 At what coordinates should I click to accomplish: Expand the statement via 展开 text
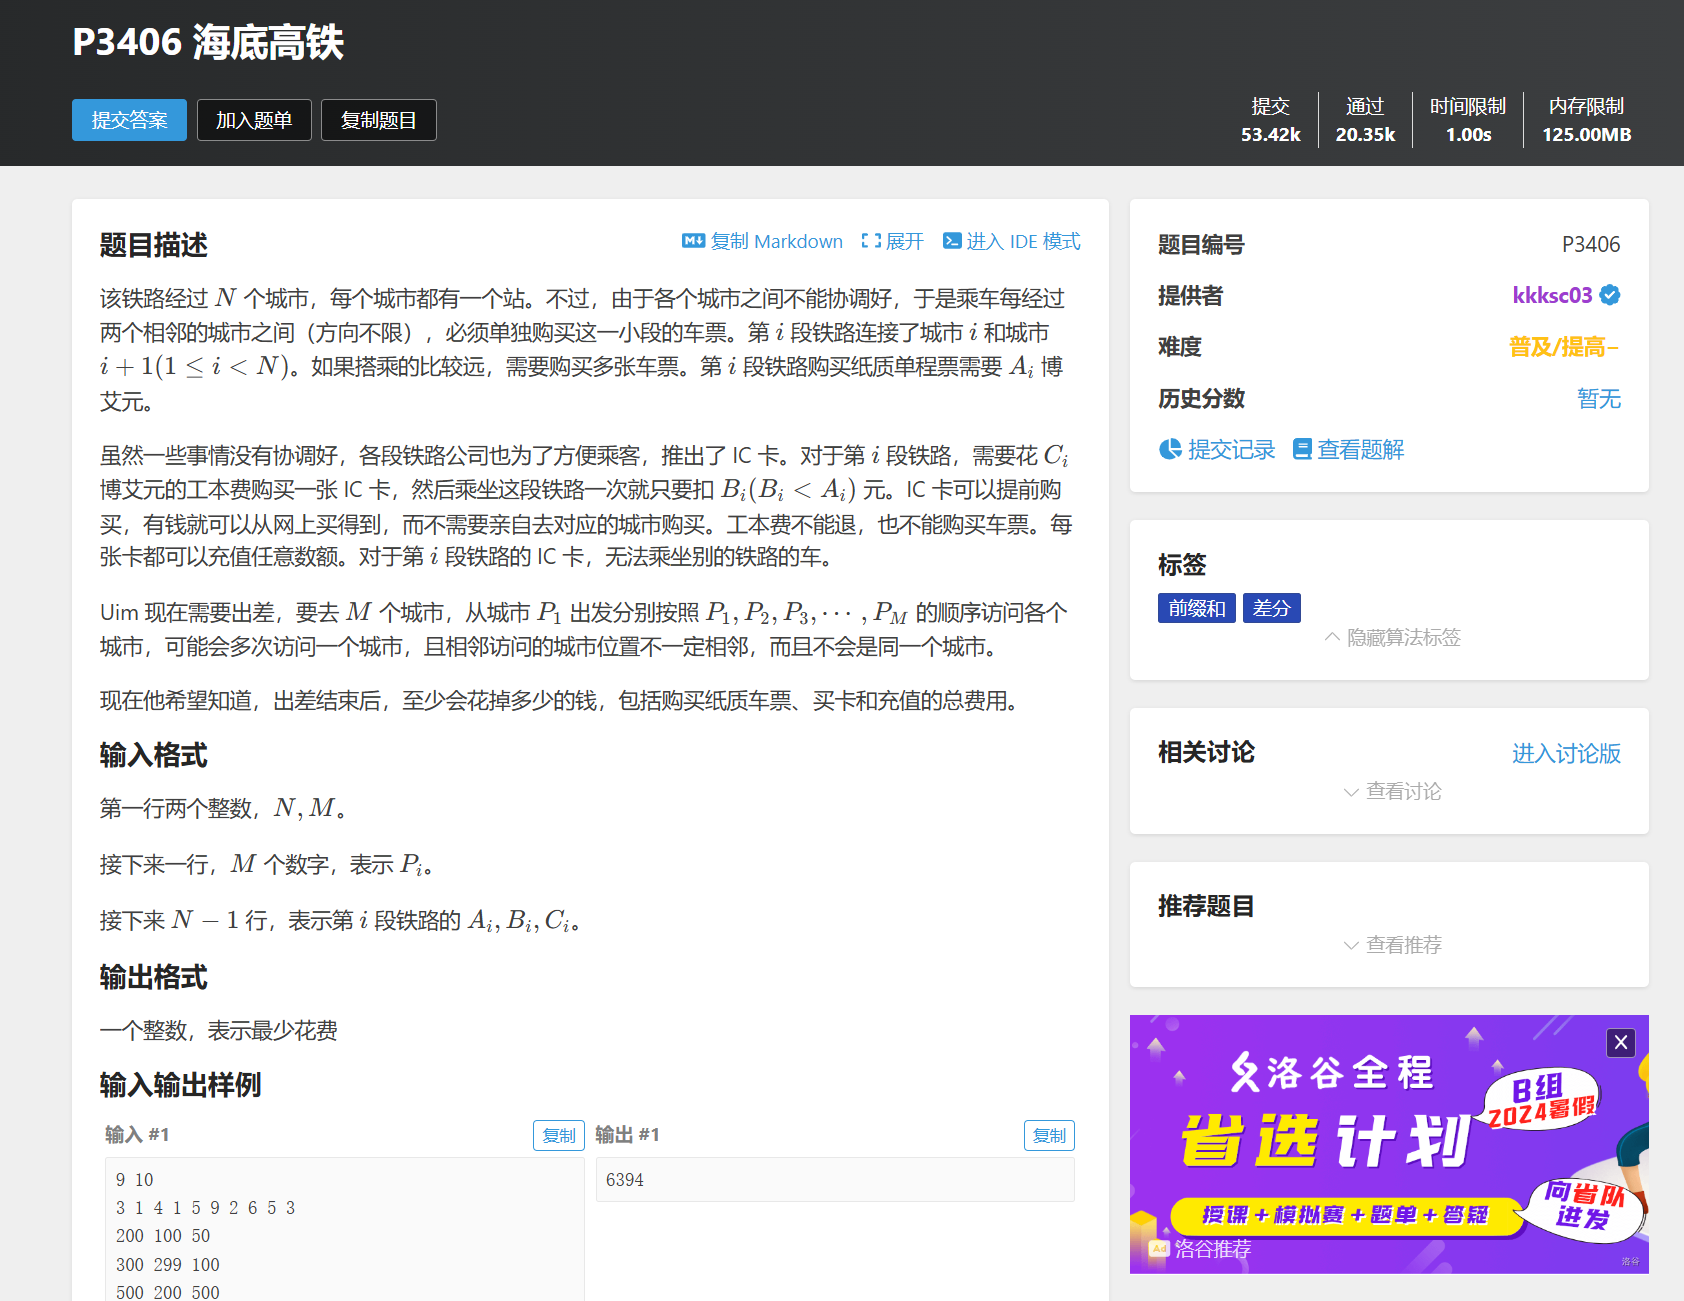pyautogui.click(x=904, y=241)
